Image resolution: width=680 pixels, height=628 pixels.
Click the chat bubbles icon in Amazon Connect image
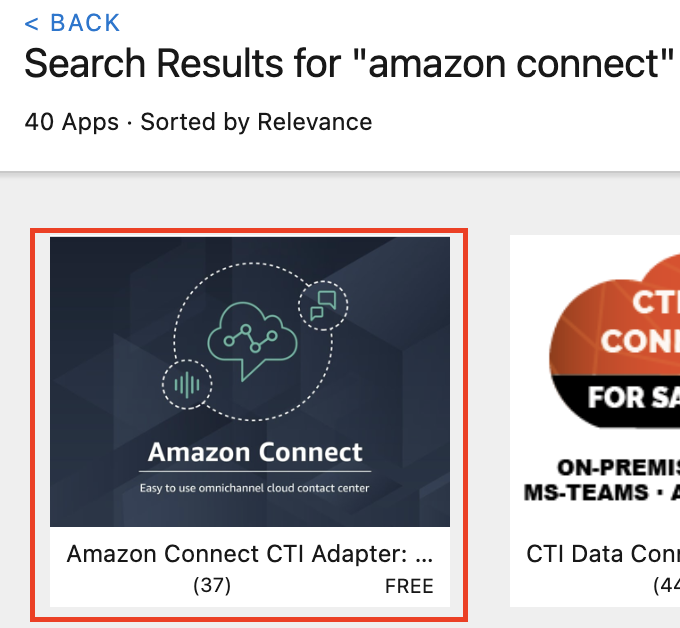(x=323, y=305)
